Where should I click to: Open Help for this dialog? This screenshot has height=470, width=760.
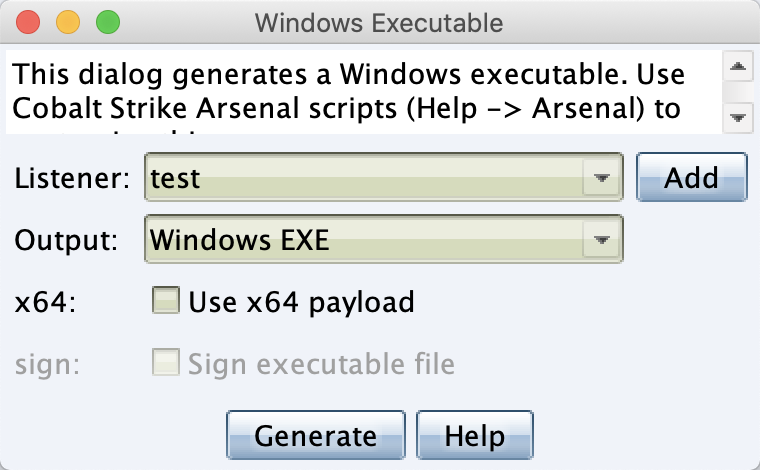tap(474, 437)
